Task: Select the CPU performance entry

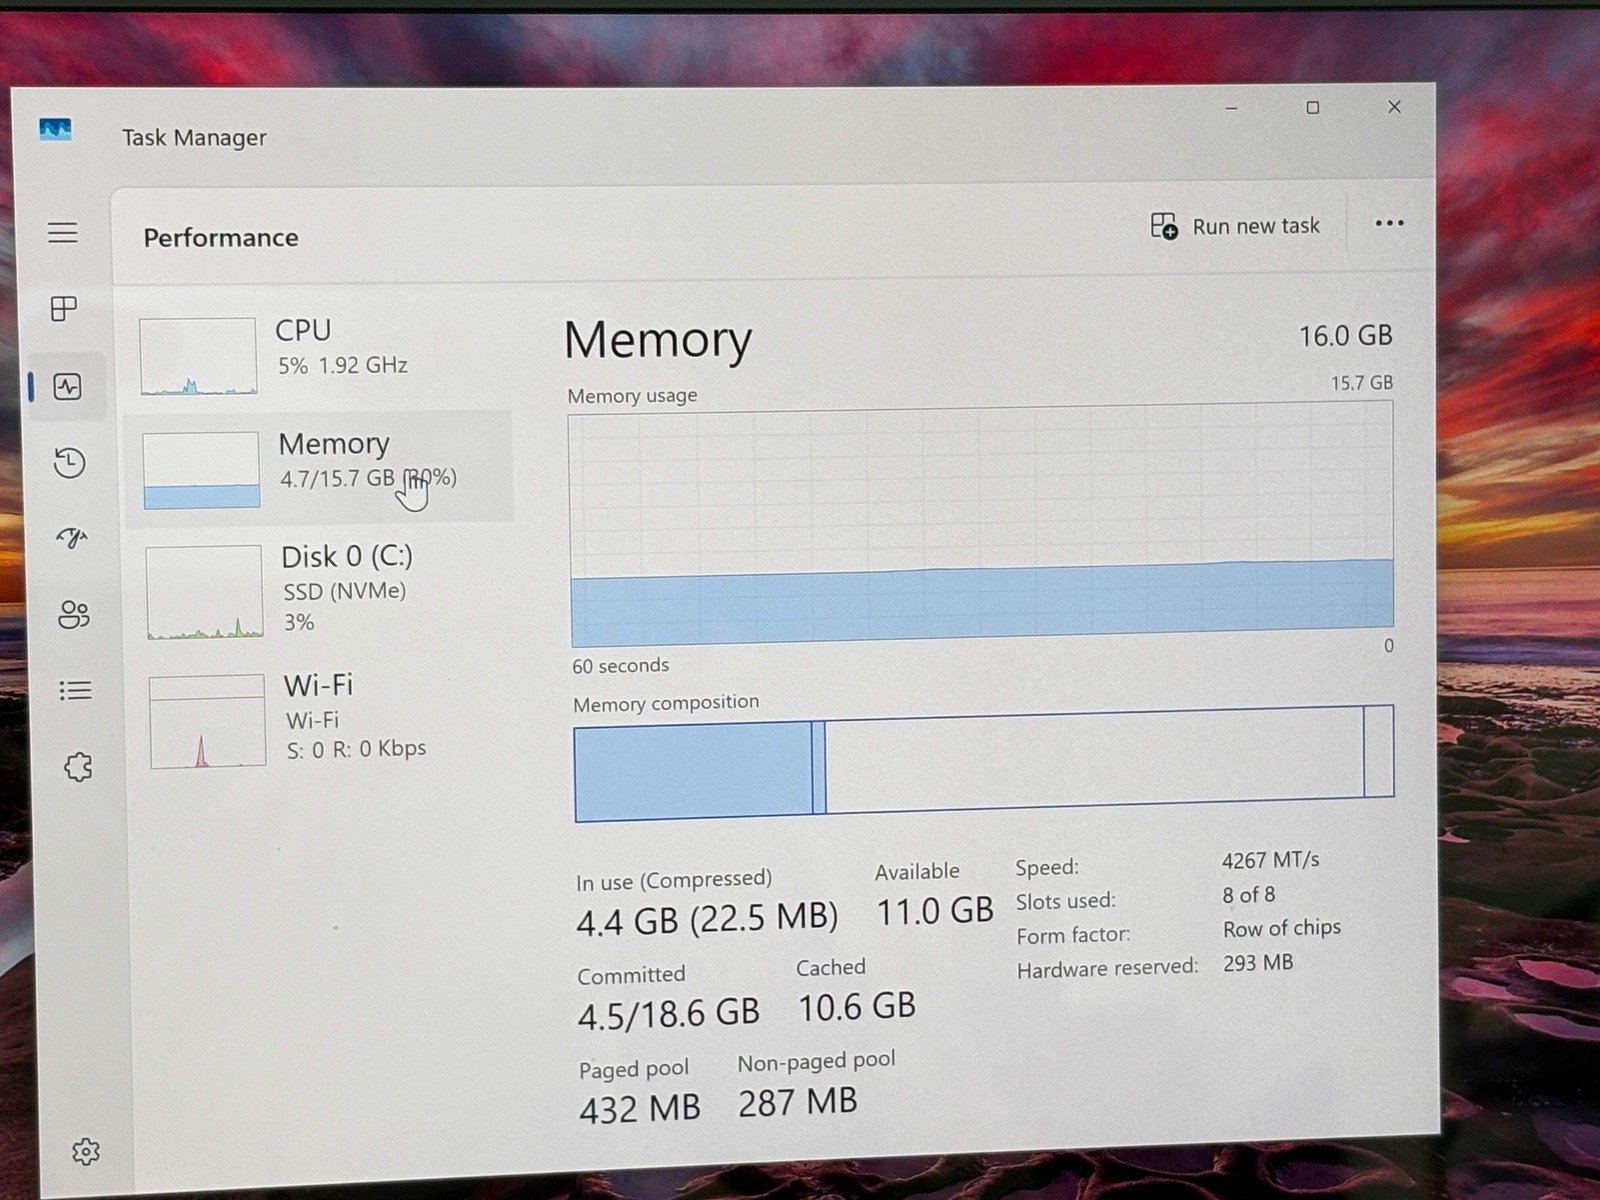Action: tap(318, 355)
